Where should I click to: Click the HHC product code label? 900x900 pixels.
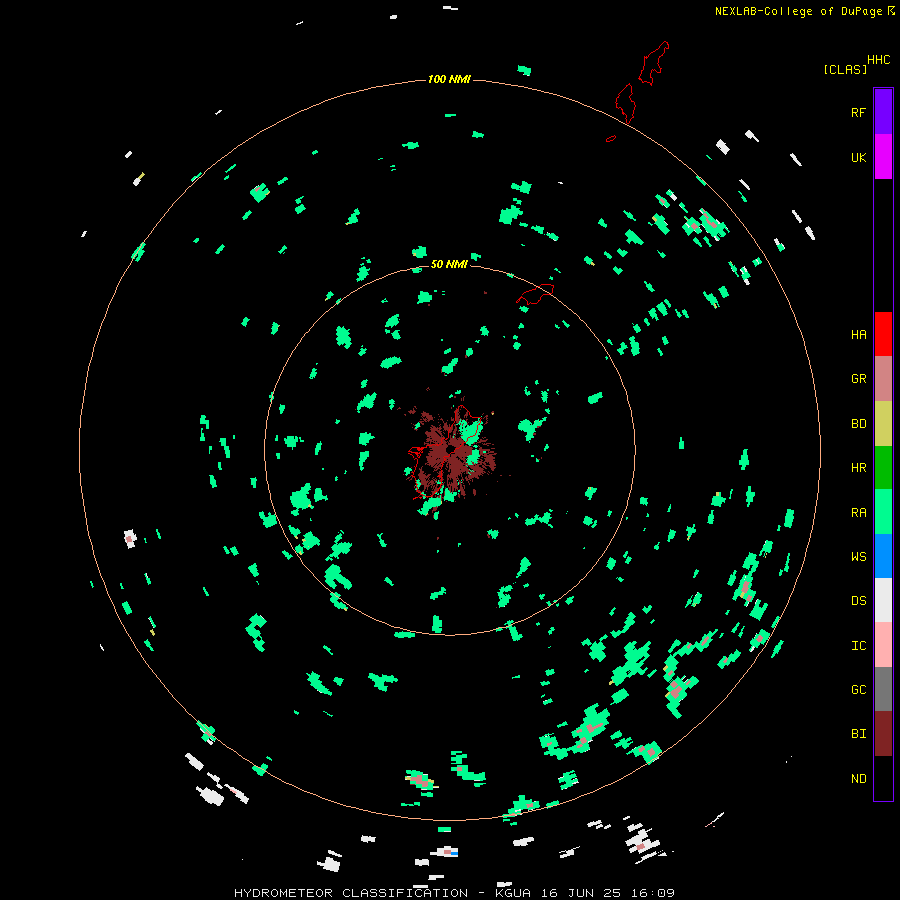pyautogui.click(x=878, y=60)
